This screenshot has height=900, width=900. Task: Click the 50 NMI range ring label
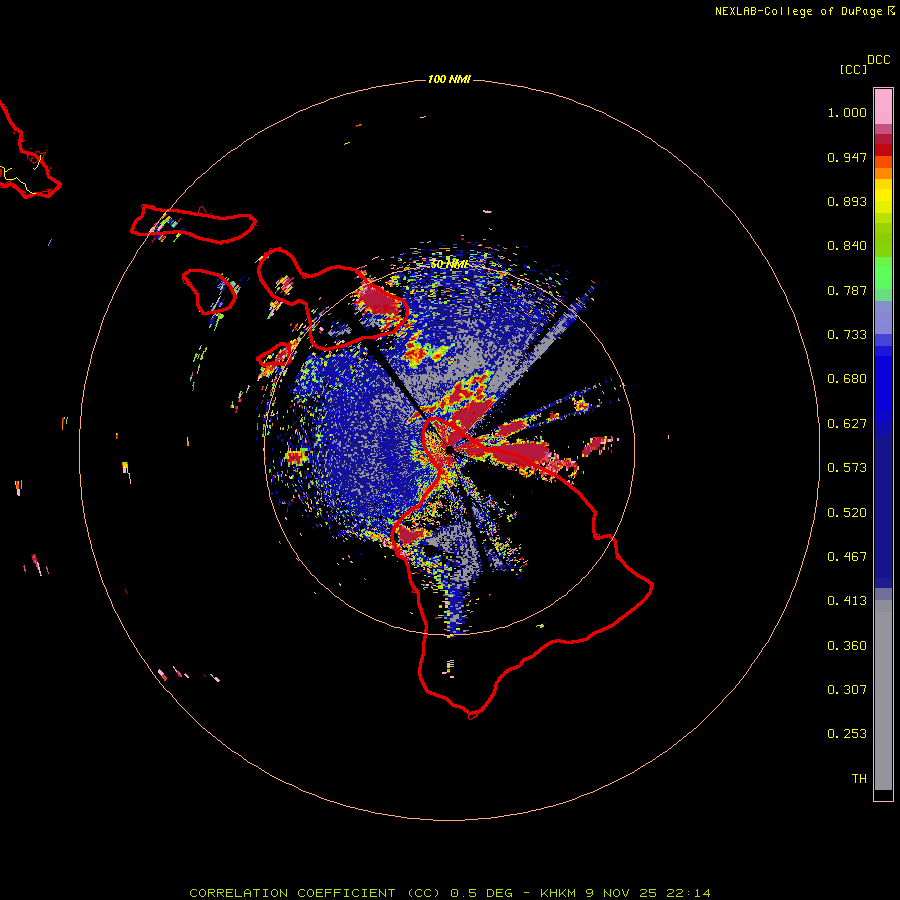click(x=449, y=264)
